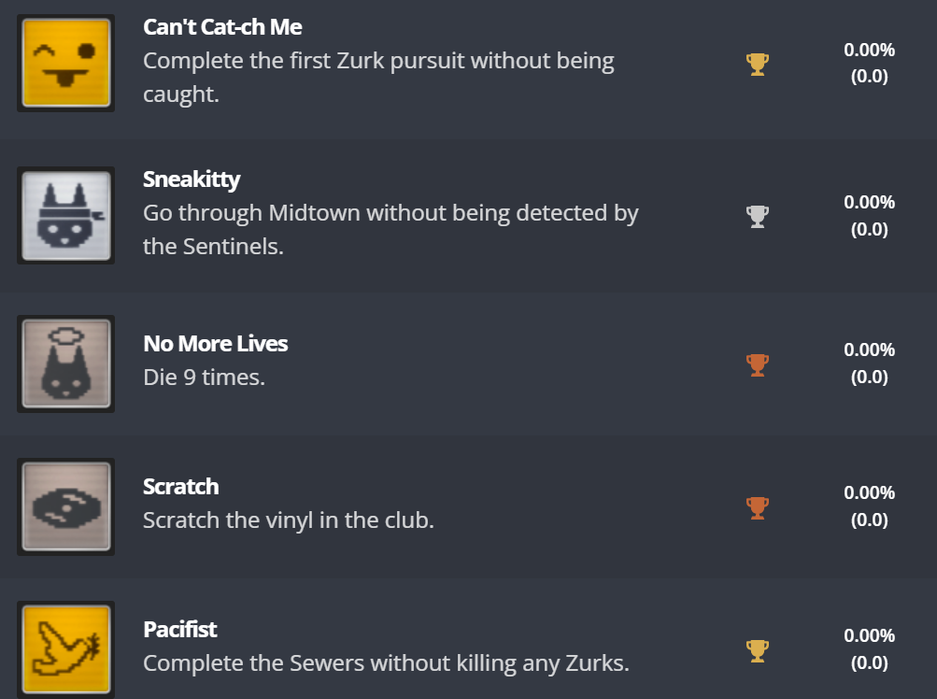Click the 'Scratch the vinyl in the club.' description

[x=288, y=521]
